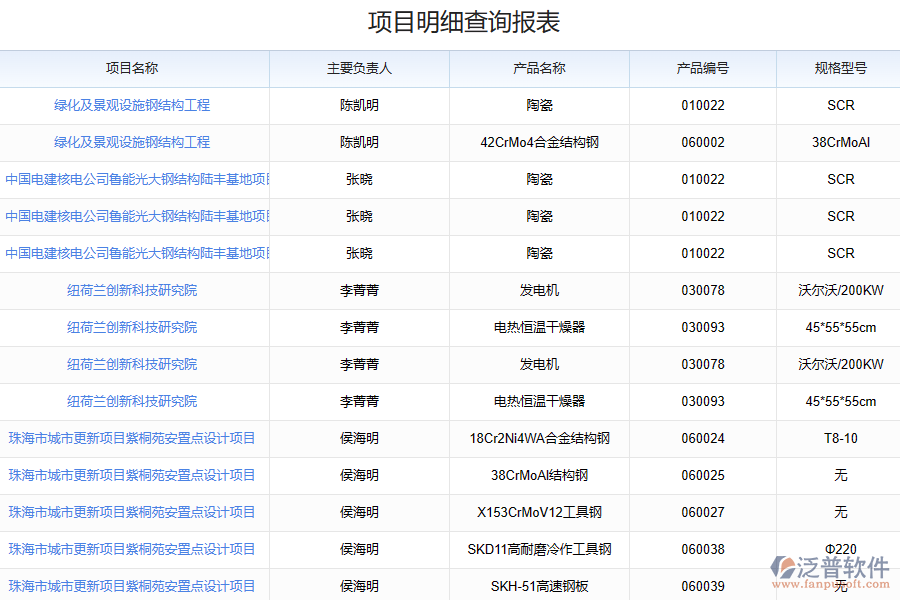The image size is (900, 600).
Task: Open 珠海市 project link in SKH-51 row
Action: (132, 586)
